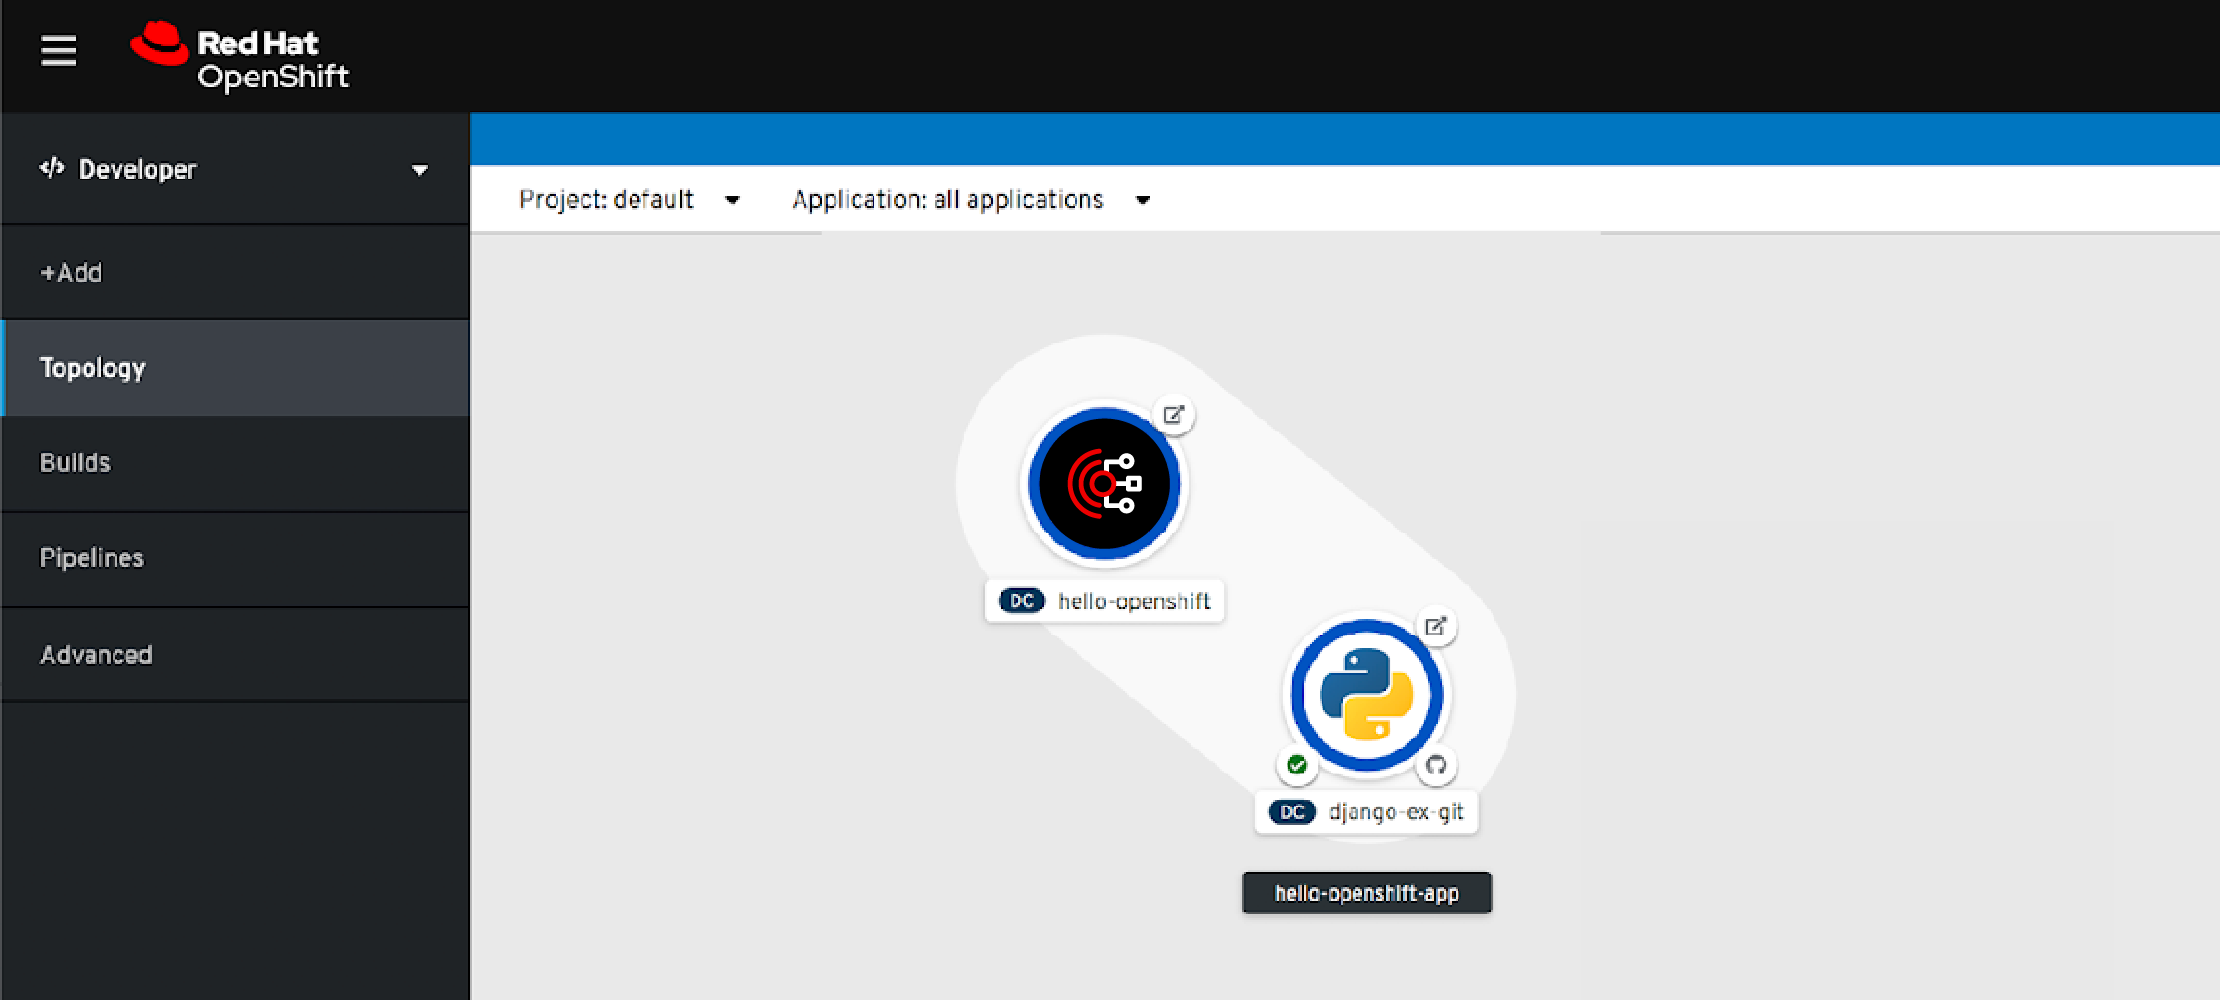Open GitHub source icon on django node
Image resolution: width=2220 pixels, height=1000 pixels.
pyautogui.click(x=1436, y=765)
